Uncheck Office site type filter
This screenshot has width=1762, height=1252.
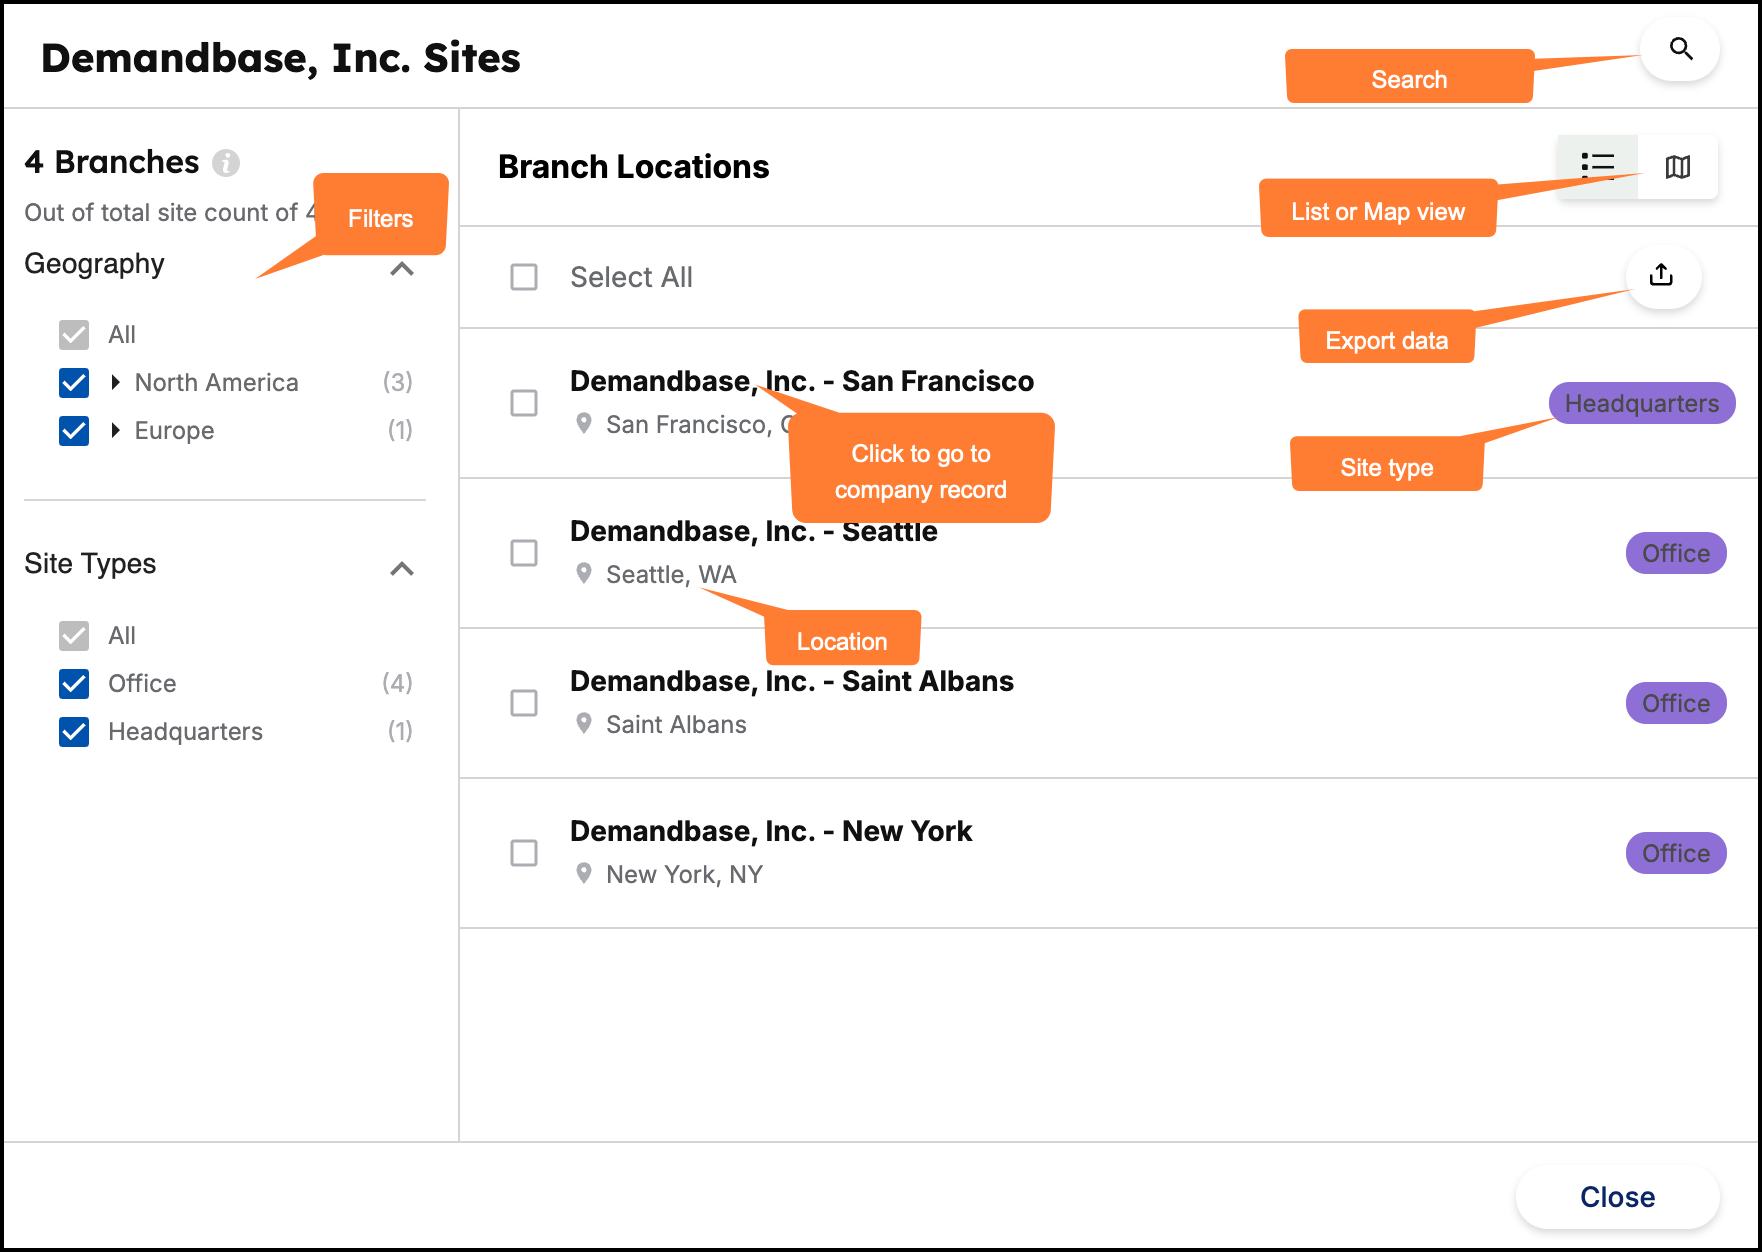point(74,683)
